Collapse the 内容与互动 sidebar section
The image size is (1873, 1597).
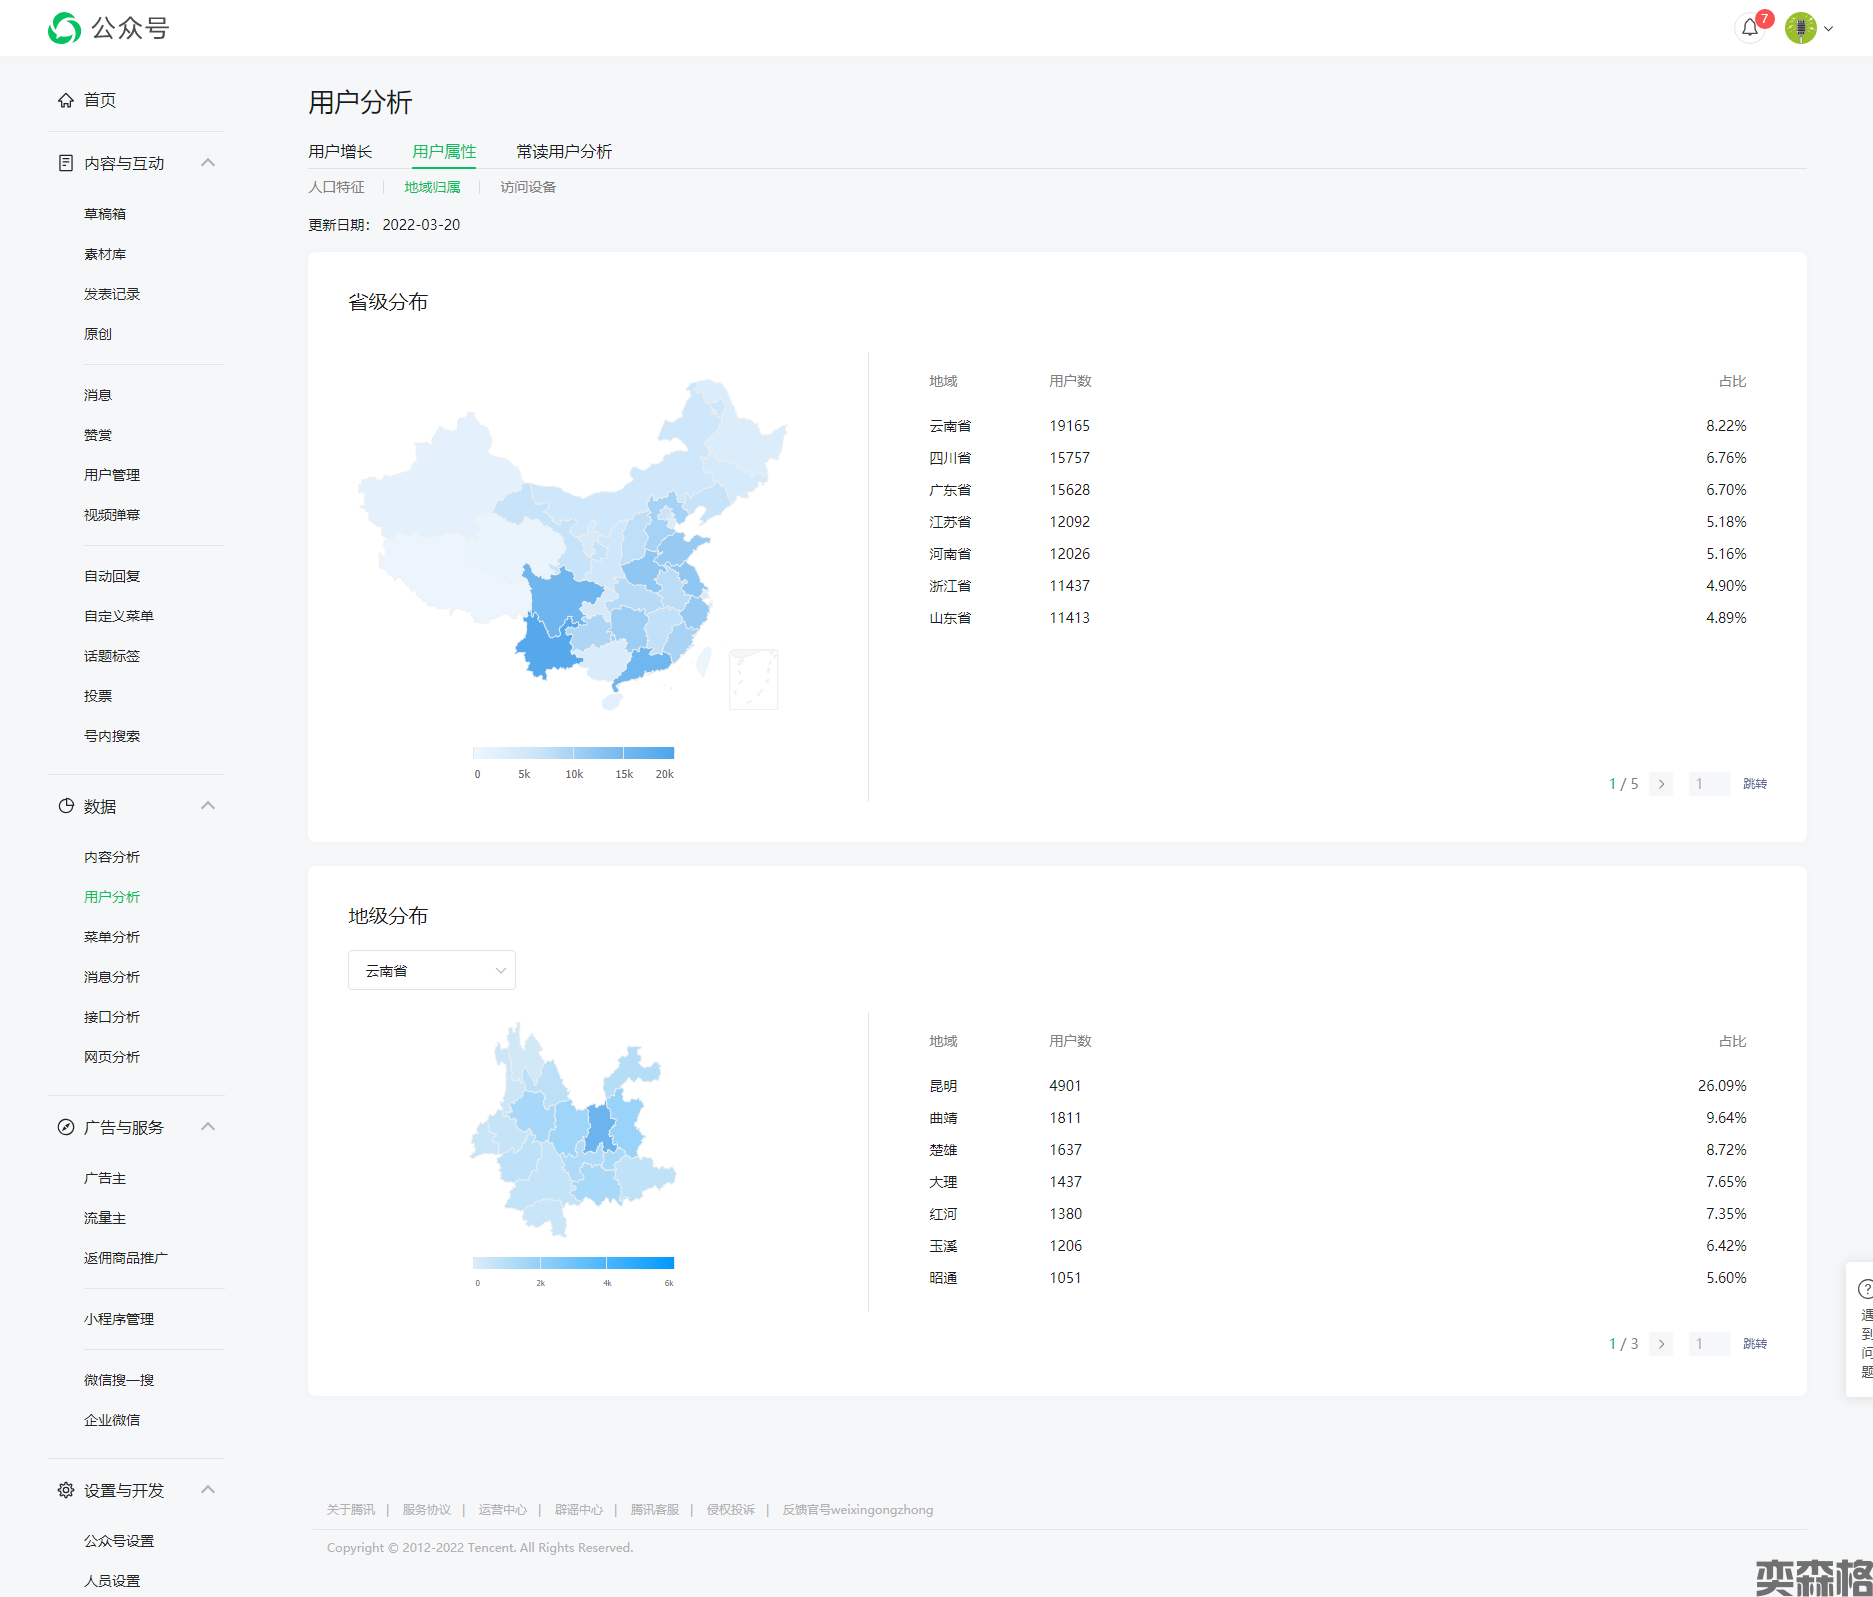(208, 163)
